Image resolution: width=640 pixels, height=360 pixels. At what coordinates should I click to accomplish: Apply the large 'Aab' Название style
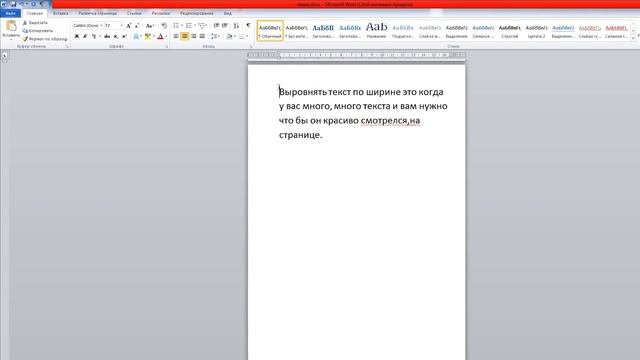pyautogui.click(x=376, y=31)
